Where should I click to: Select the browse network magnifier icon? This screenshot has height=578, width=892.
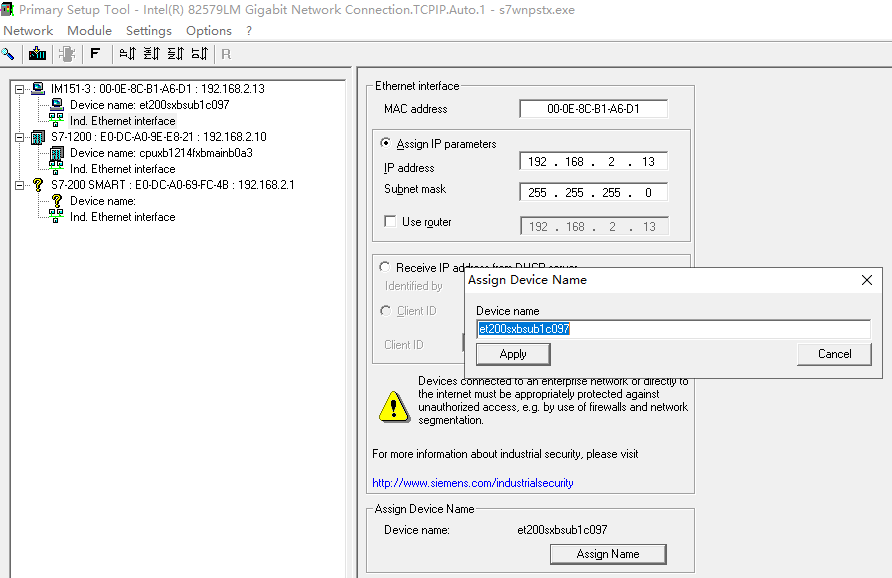click(x=8, y=54)
